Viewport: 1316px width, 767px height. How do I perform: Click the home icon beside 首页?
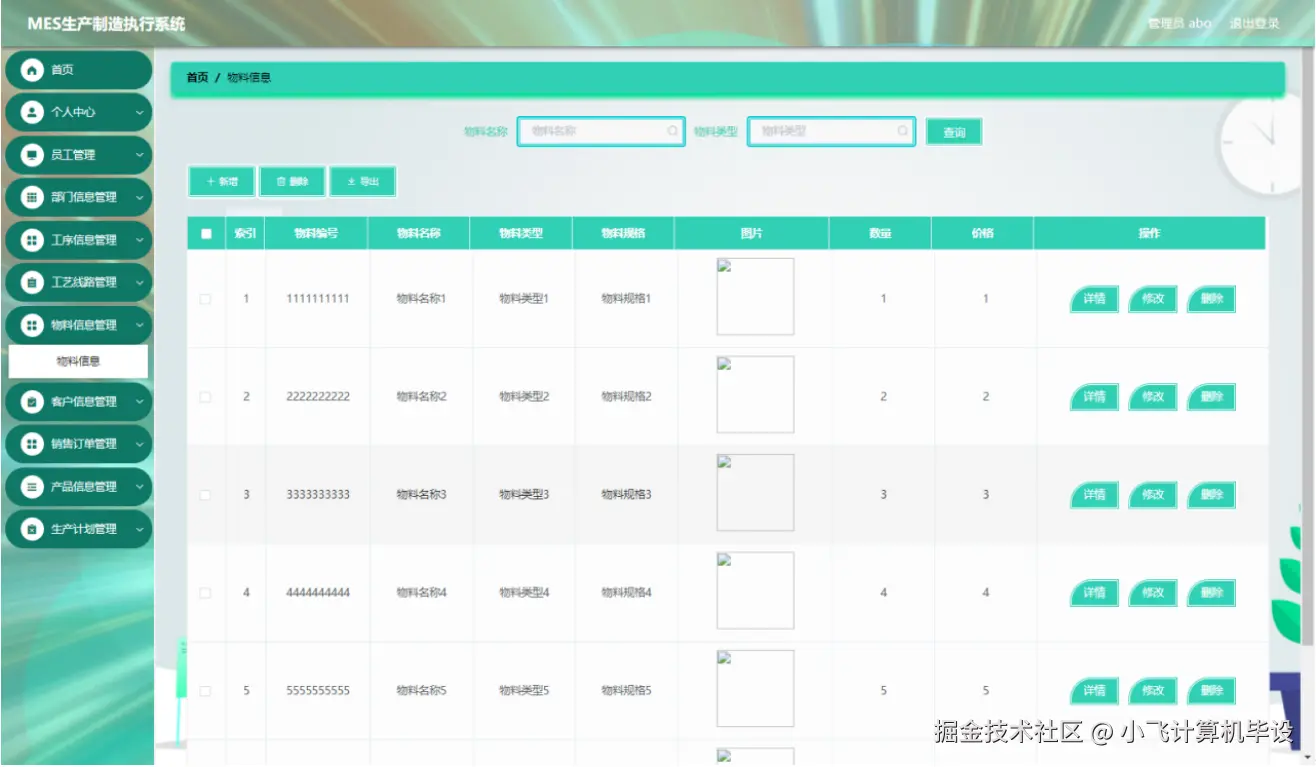point(32,70)
